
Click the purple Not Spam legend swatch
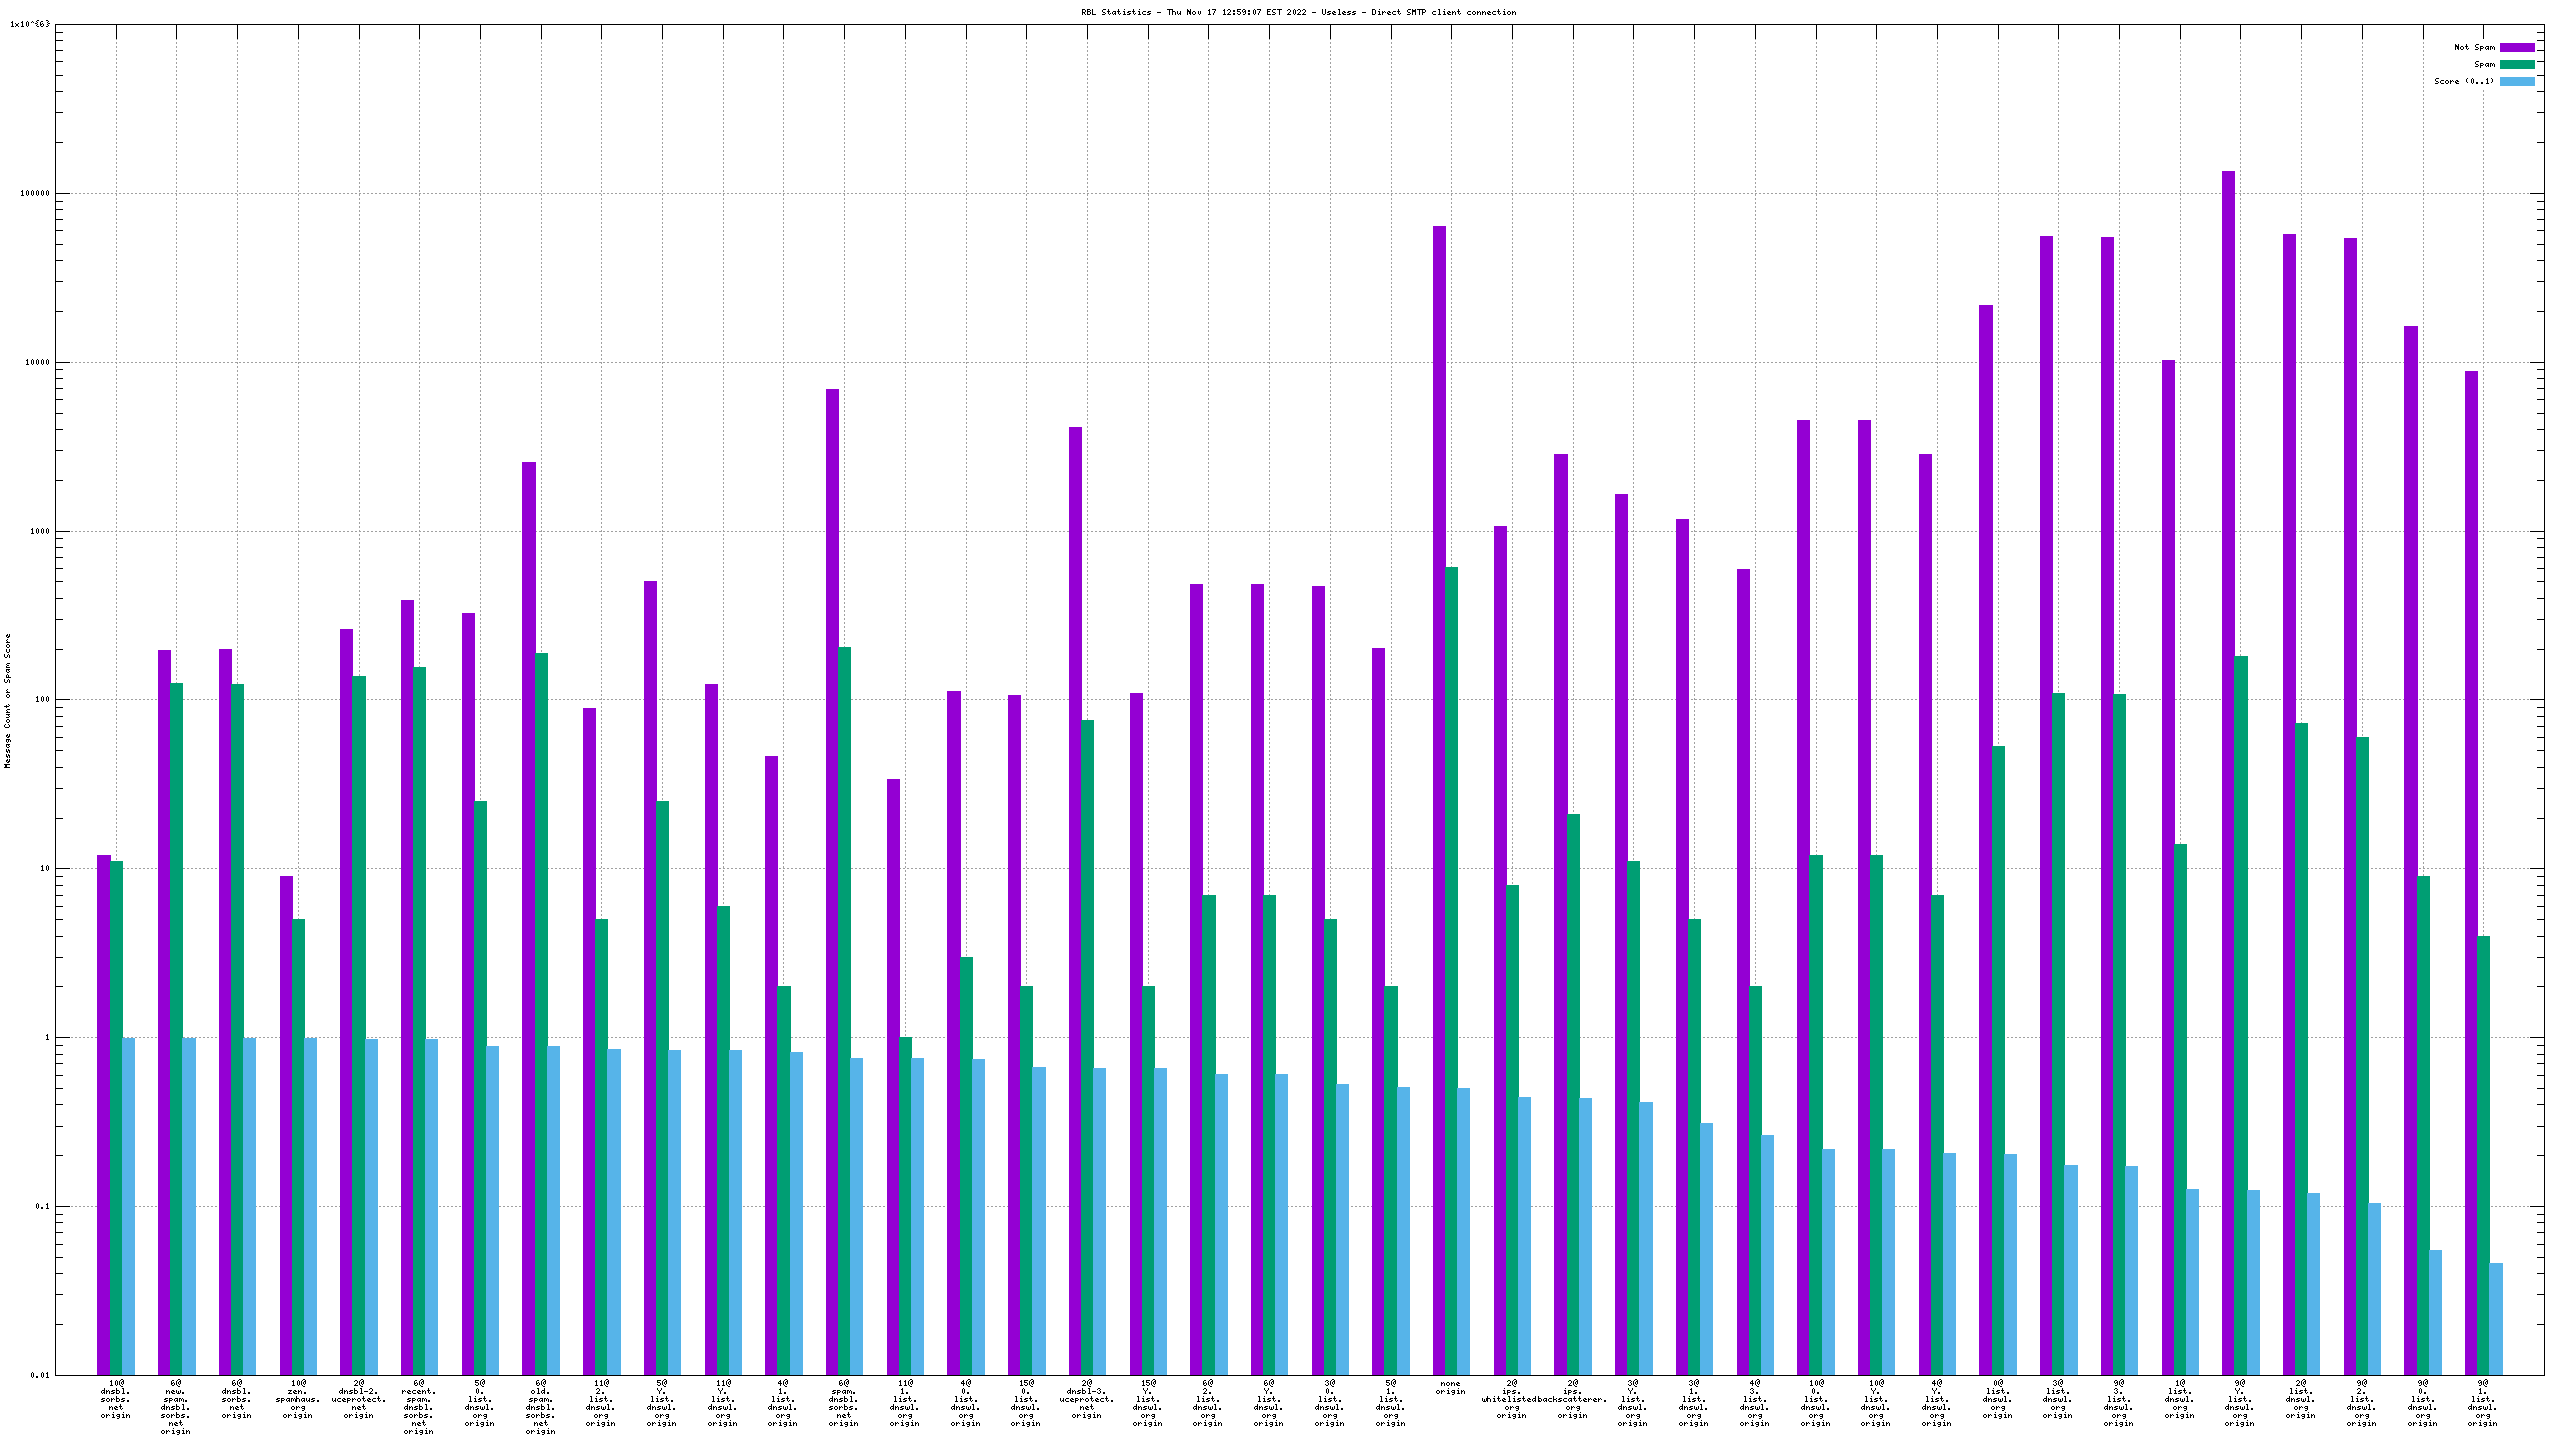2516,47
